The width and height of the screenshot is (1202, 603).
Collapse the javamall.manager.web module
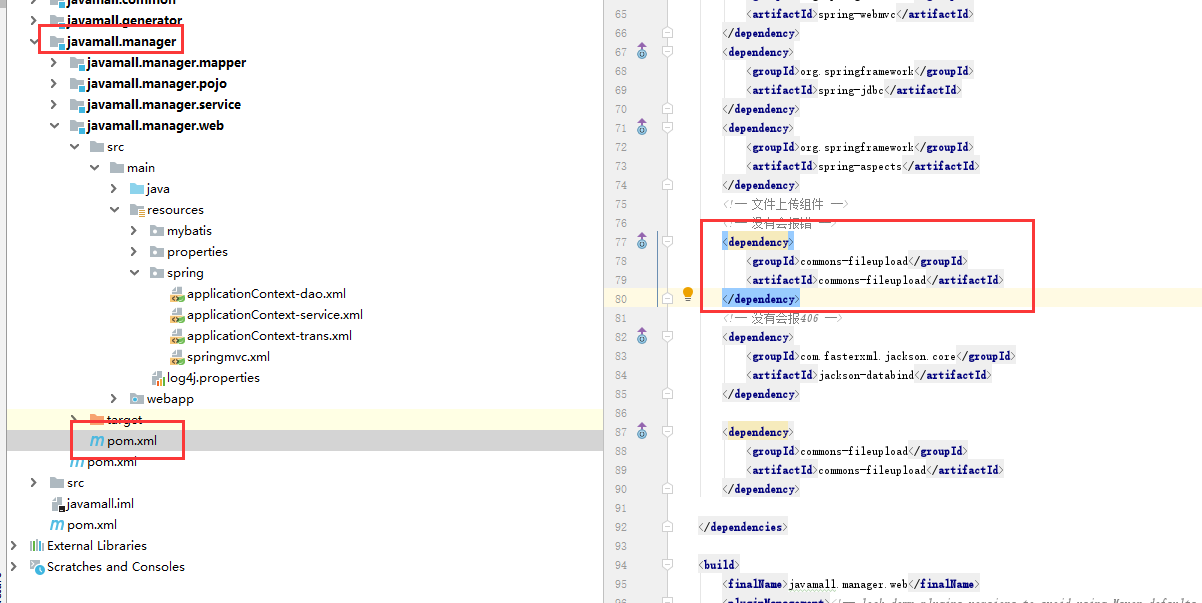54,126
